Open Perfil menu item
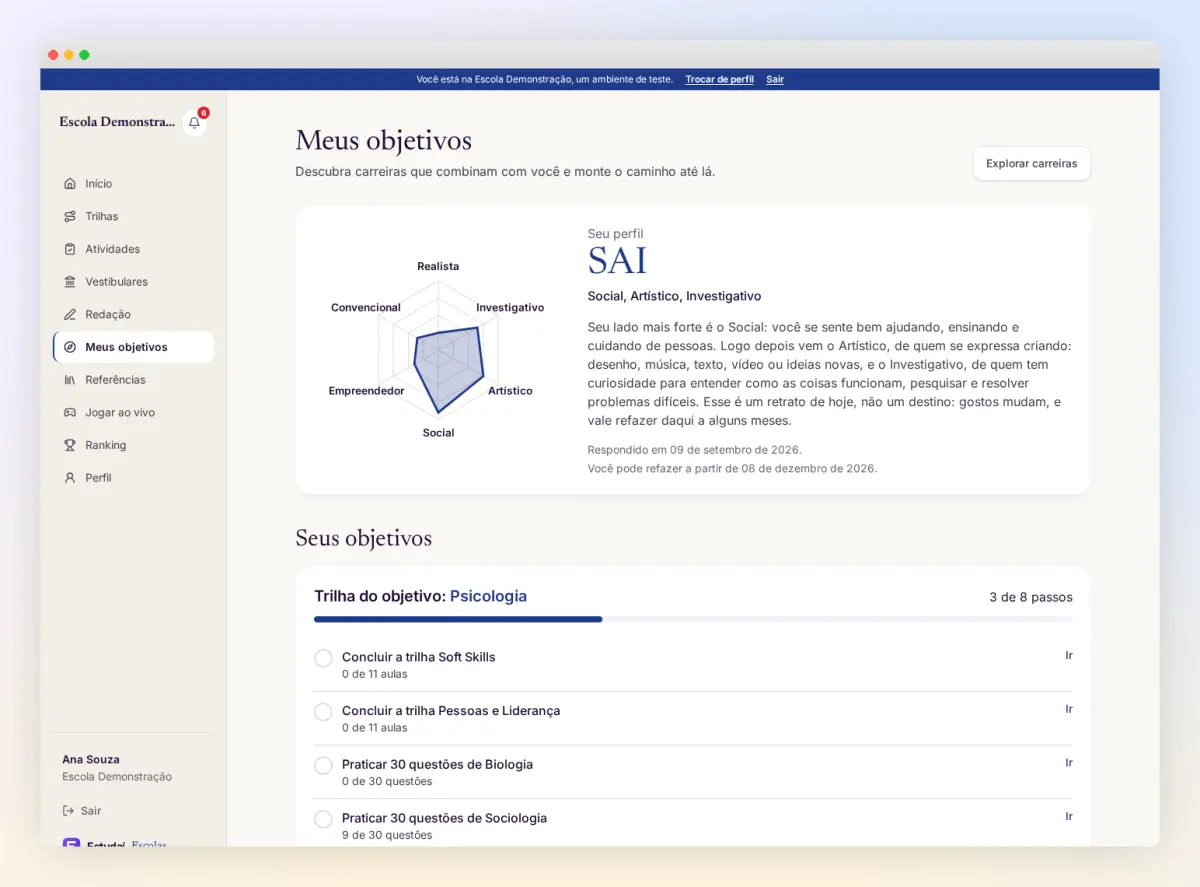This screenshot has height=887, width=1200. click(x=133, y=478)
